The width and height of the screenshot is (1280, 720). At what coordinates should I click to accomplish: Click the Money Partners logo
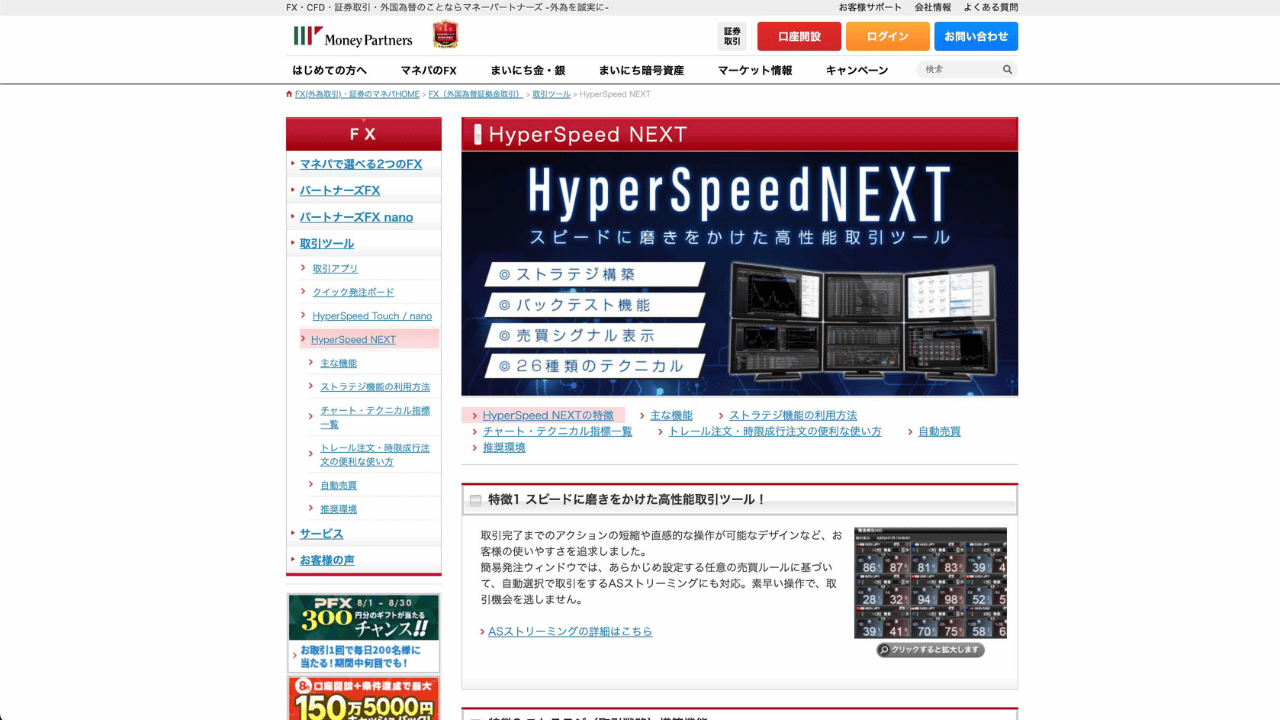352,37
